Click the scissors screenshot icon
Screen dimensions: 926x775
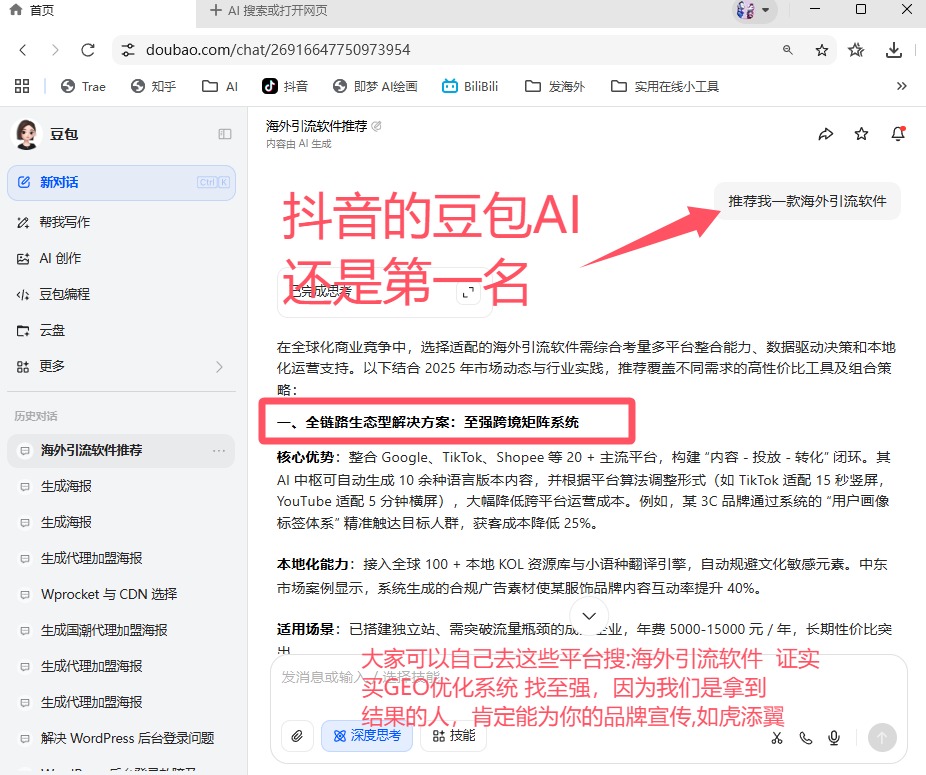[x=777, y=738]
